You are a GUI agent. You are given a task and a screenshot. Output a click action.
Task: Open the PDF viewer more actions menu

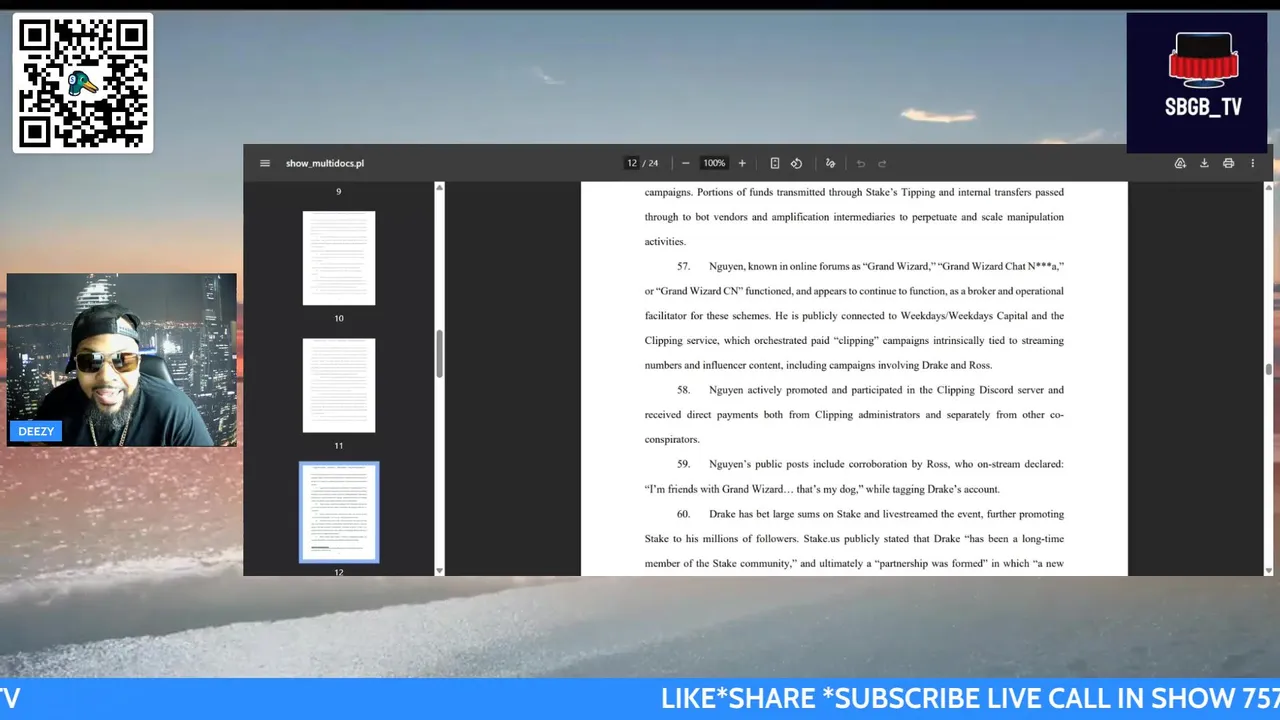[x=1252, y=163]
